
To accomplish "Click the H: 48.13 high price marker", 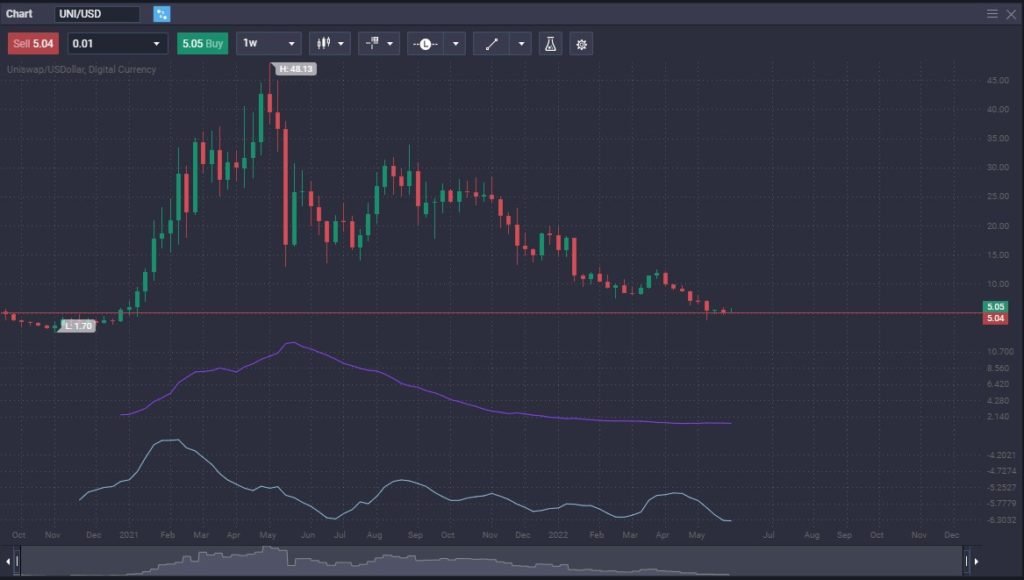I will pyautogui.click(x=295, y=69).
